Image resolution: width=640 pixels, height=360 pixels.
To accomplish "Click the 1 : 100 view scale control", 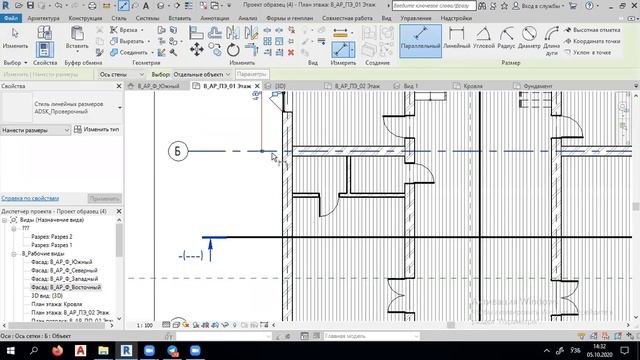I will pos(144,325).
